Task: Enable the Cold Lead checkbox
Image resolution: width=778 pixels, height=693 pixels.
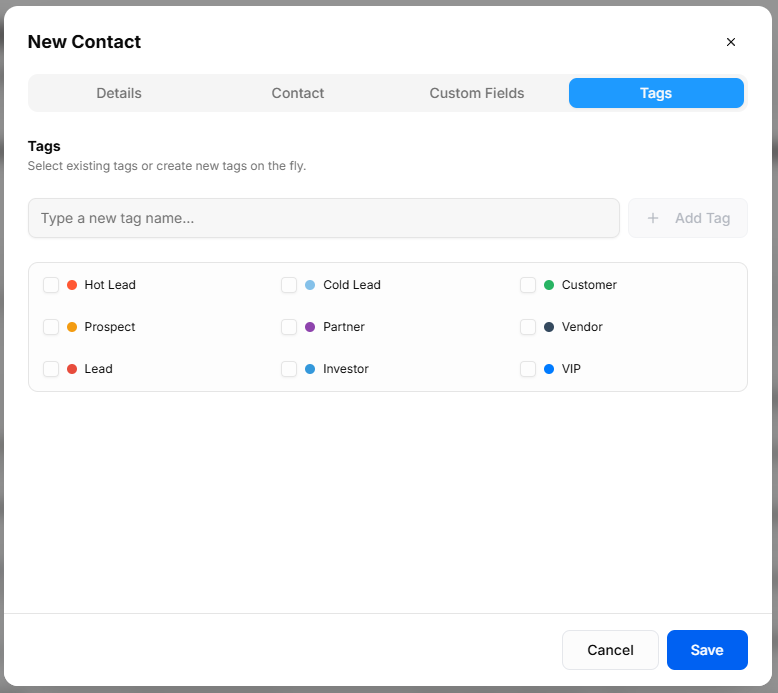Action: pyautogui.click(x=289, y=285)
